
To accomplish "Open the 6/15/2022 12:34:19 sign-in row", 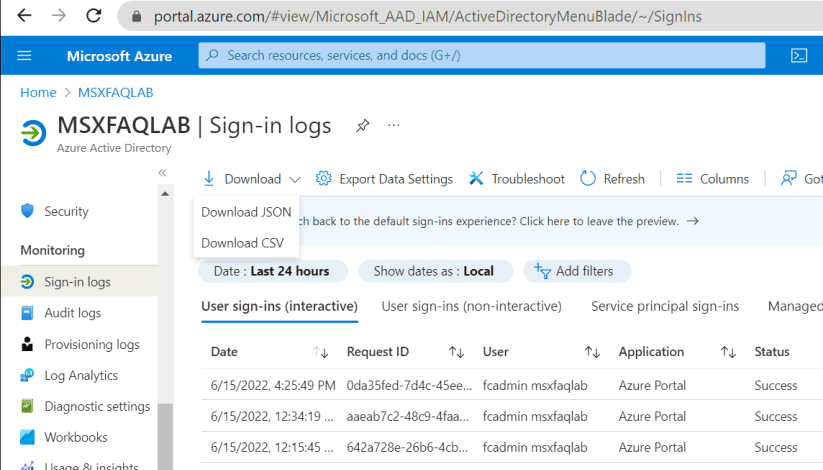I will [512, 416].
